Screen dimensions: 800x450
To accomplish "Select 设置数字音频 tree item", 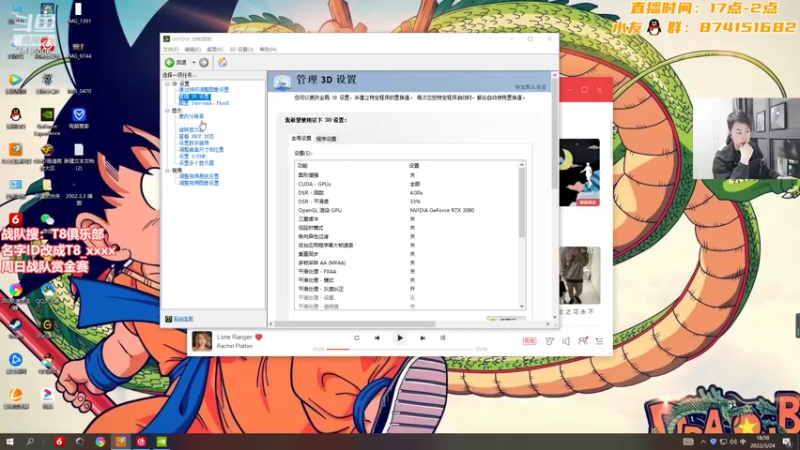I will click(x=194, y=143).
